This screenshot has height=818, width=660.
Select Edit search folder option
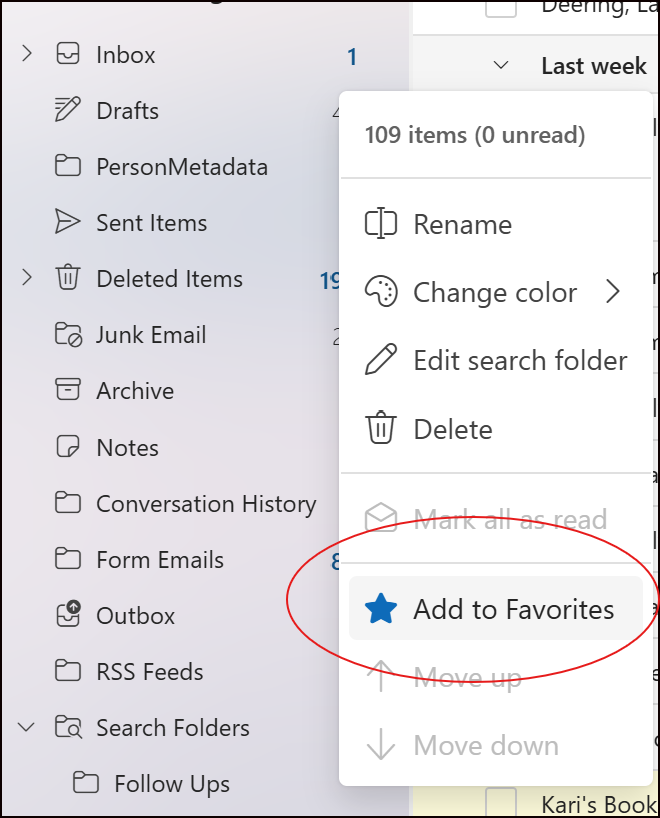pos(520,361)
